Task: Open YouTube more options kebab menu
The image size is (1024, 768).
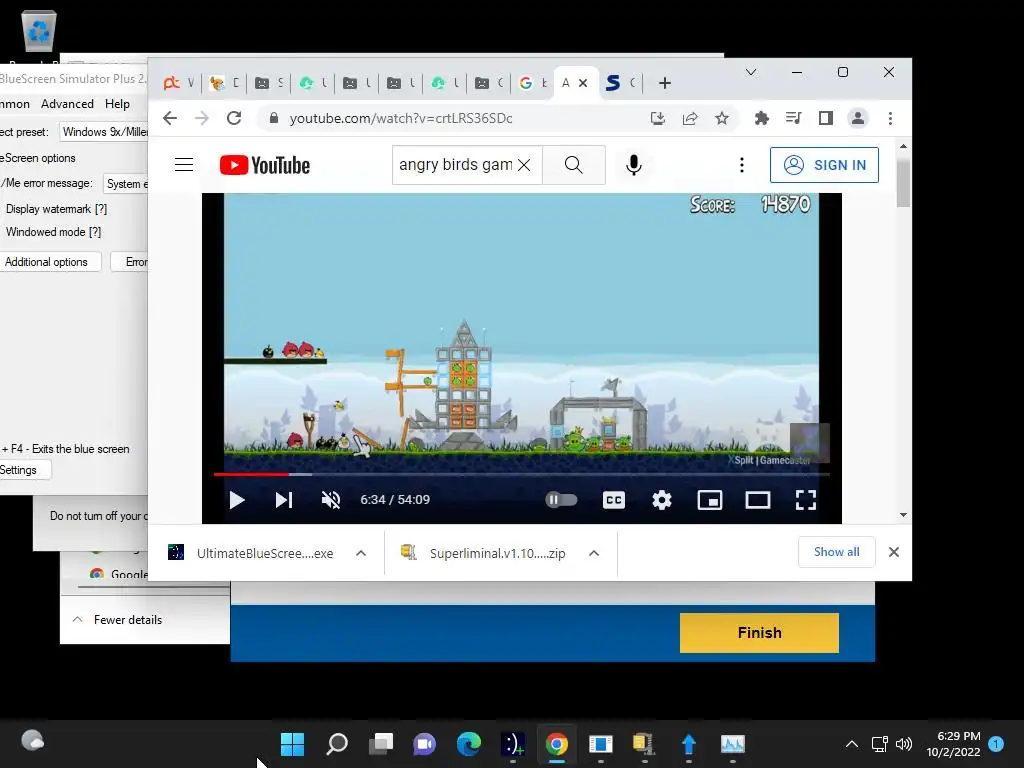Action: click(742, 165)
